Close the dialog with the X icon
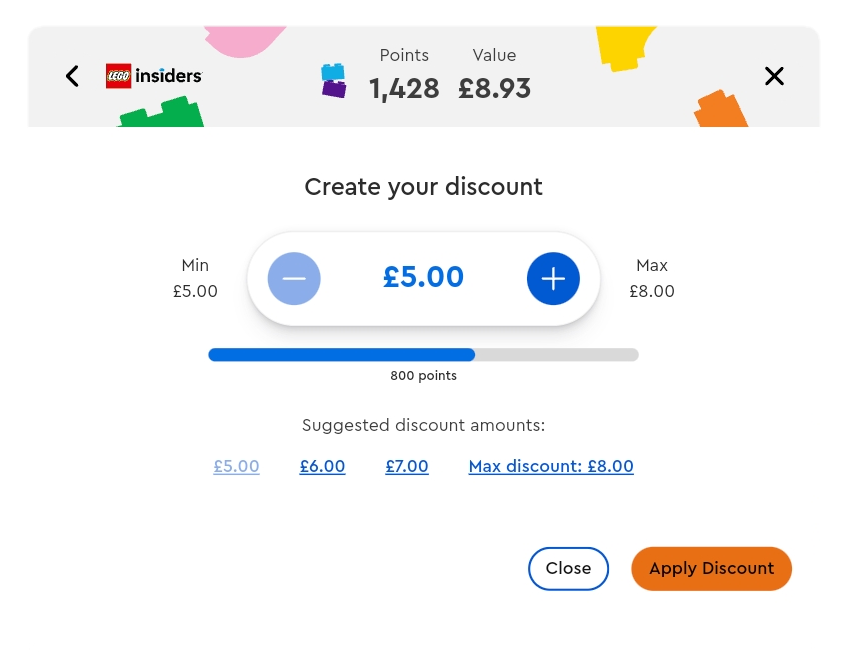 (x=774, y=76)
